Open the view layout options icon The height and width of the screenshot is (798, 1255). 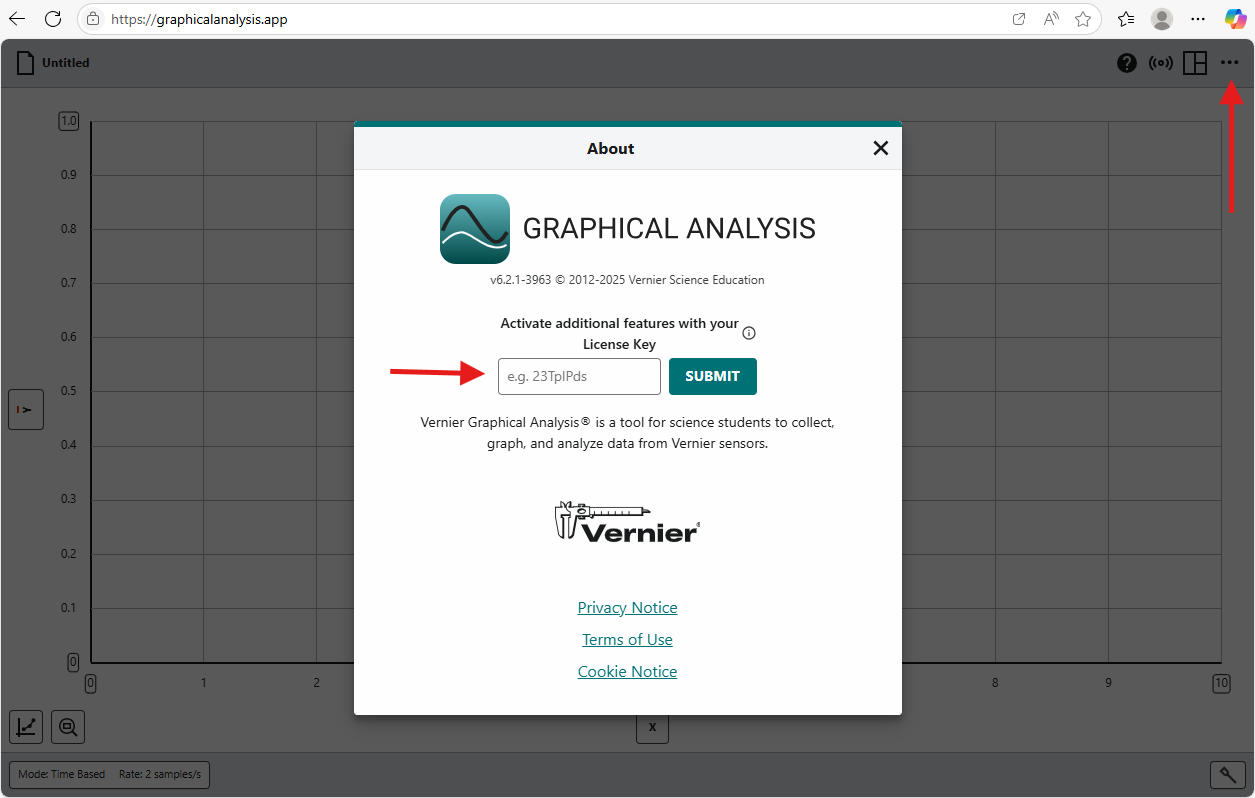1195,63
